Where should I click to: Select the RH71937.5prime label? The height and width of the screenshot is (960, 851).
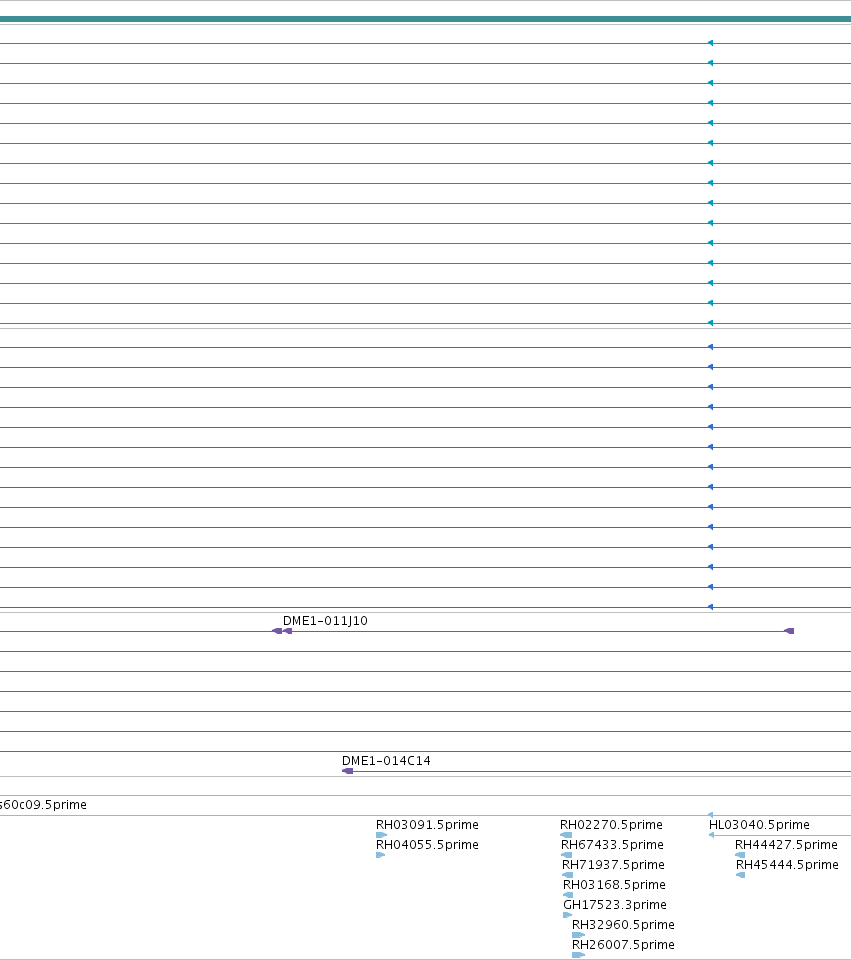tap(613, 865)
